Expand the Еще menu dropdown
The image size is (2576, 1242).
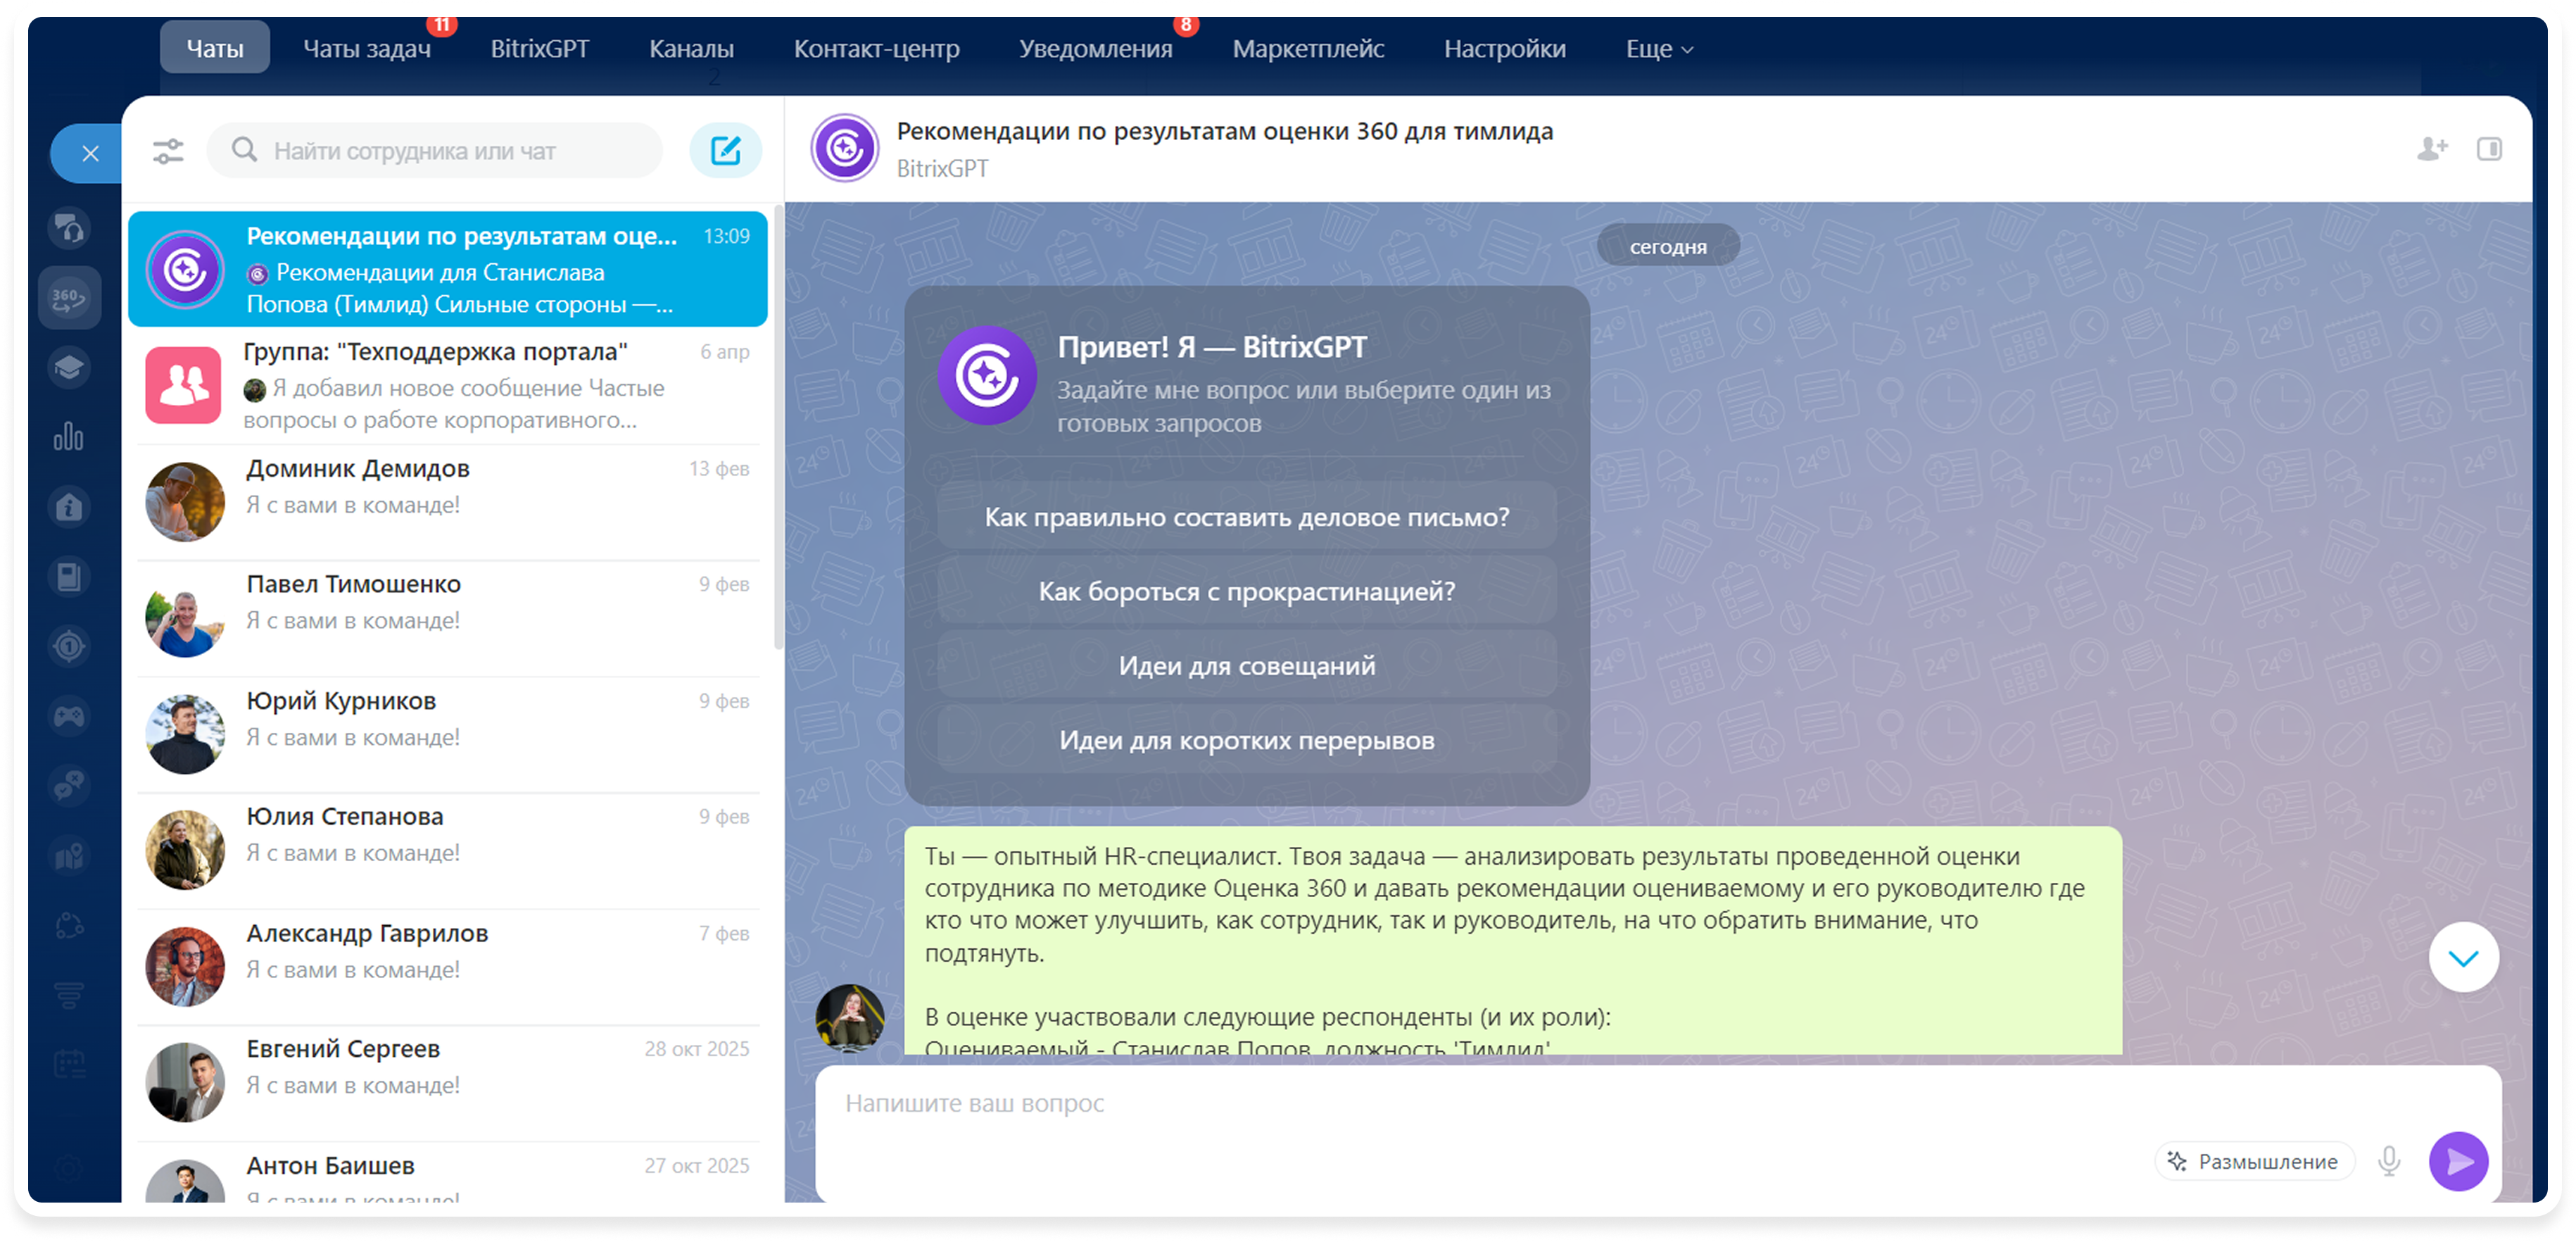tap(1658, 49)
